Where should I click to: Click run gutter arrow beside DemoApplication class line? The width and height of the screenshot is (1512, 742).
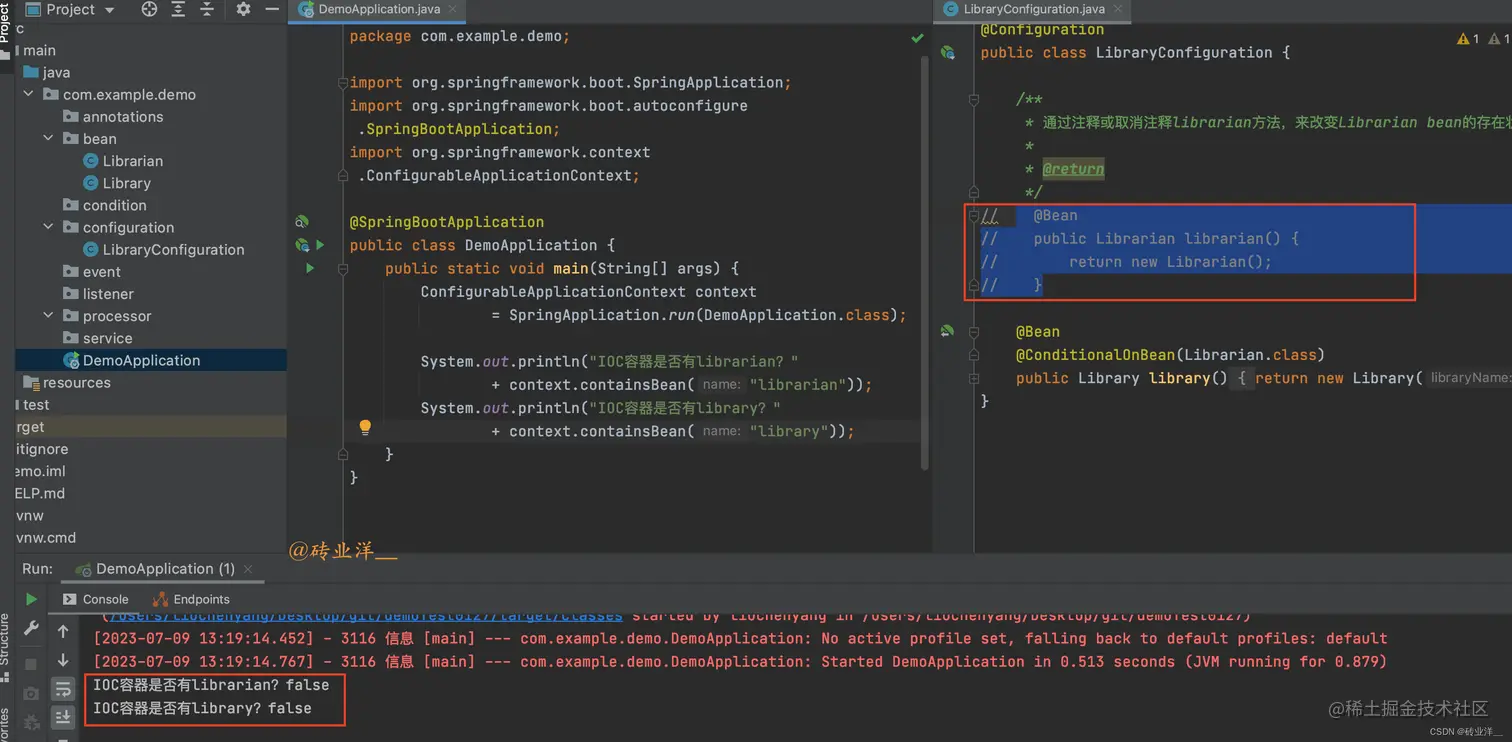click(x=320, y=245)
